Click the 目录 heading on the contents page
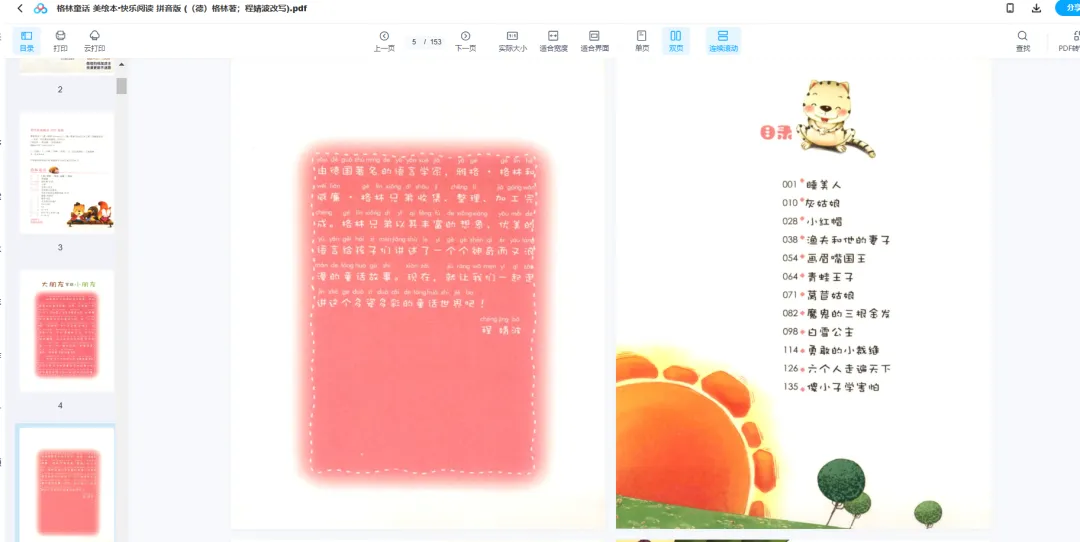This screenshot has height=542, width=1080. 776,133
